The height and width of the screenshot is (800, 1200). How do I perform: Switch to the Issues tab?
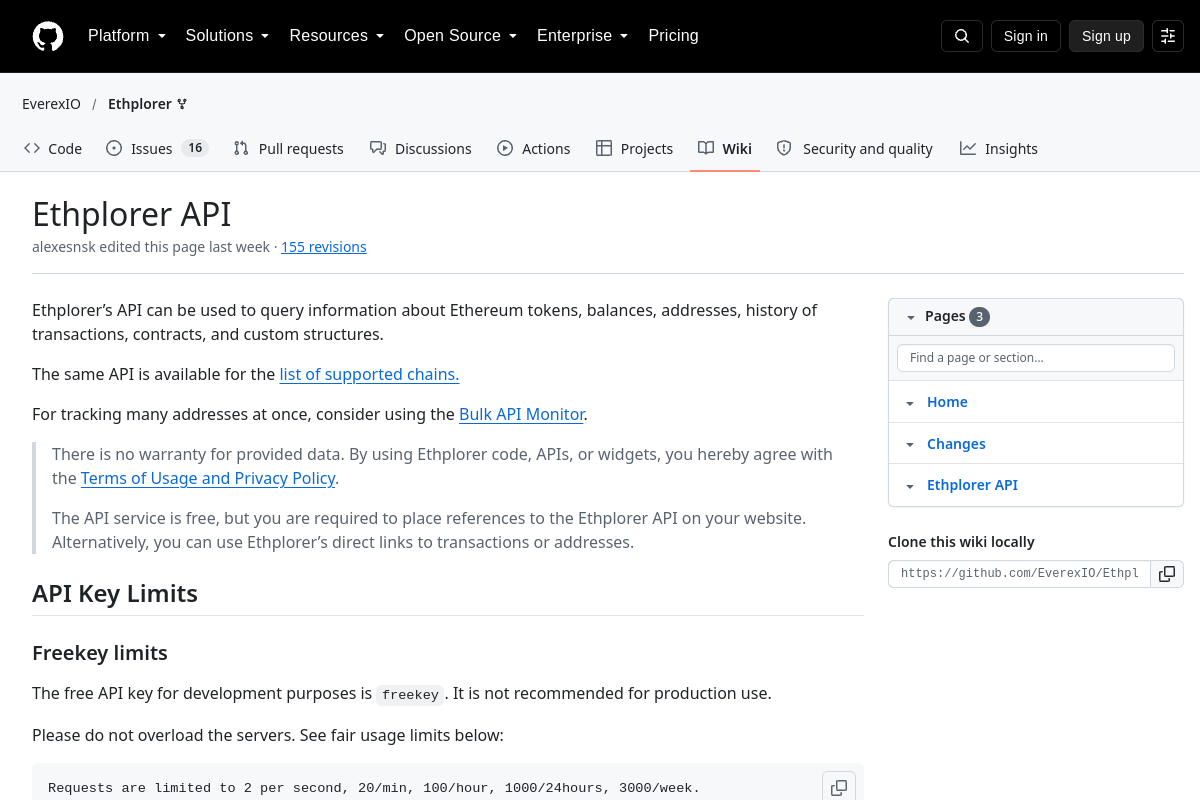[x=157, y=148]
